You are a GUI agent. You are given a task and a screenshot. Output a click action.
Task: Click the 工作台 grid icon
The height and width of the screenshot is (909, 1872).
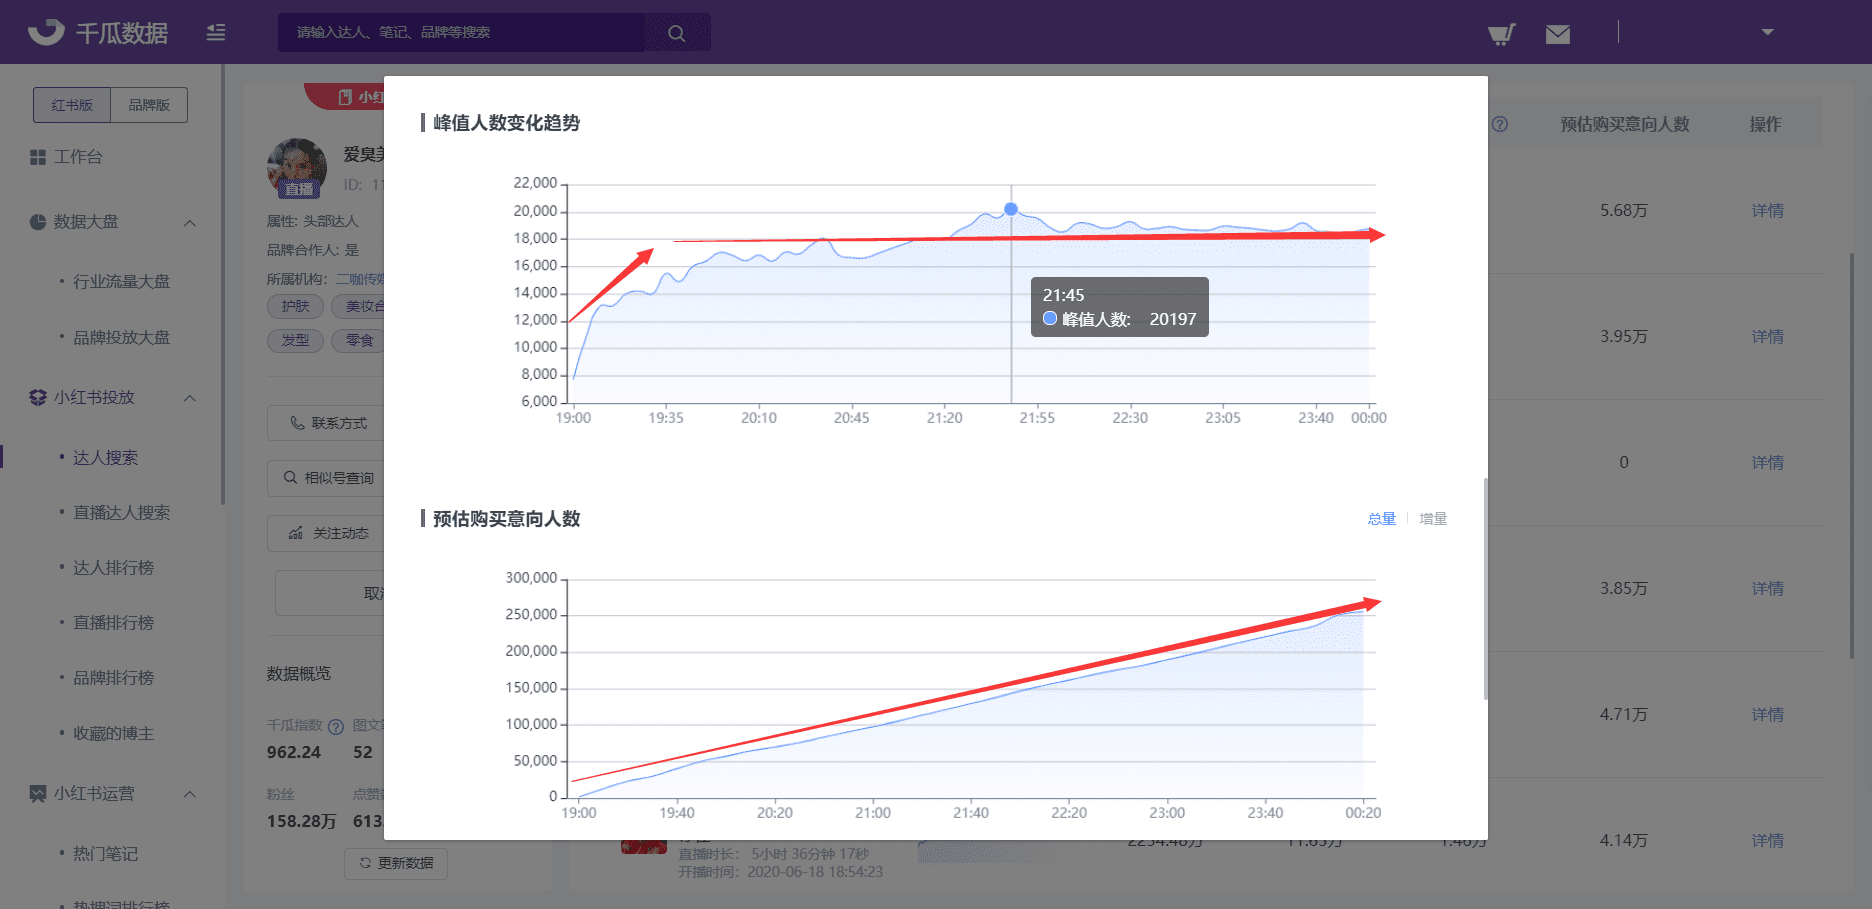click(x=38, y=157)
